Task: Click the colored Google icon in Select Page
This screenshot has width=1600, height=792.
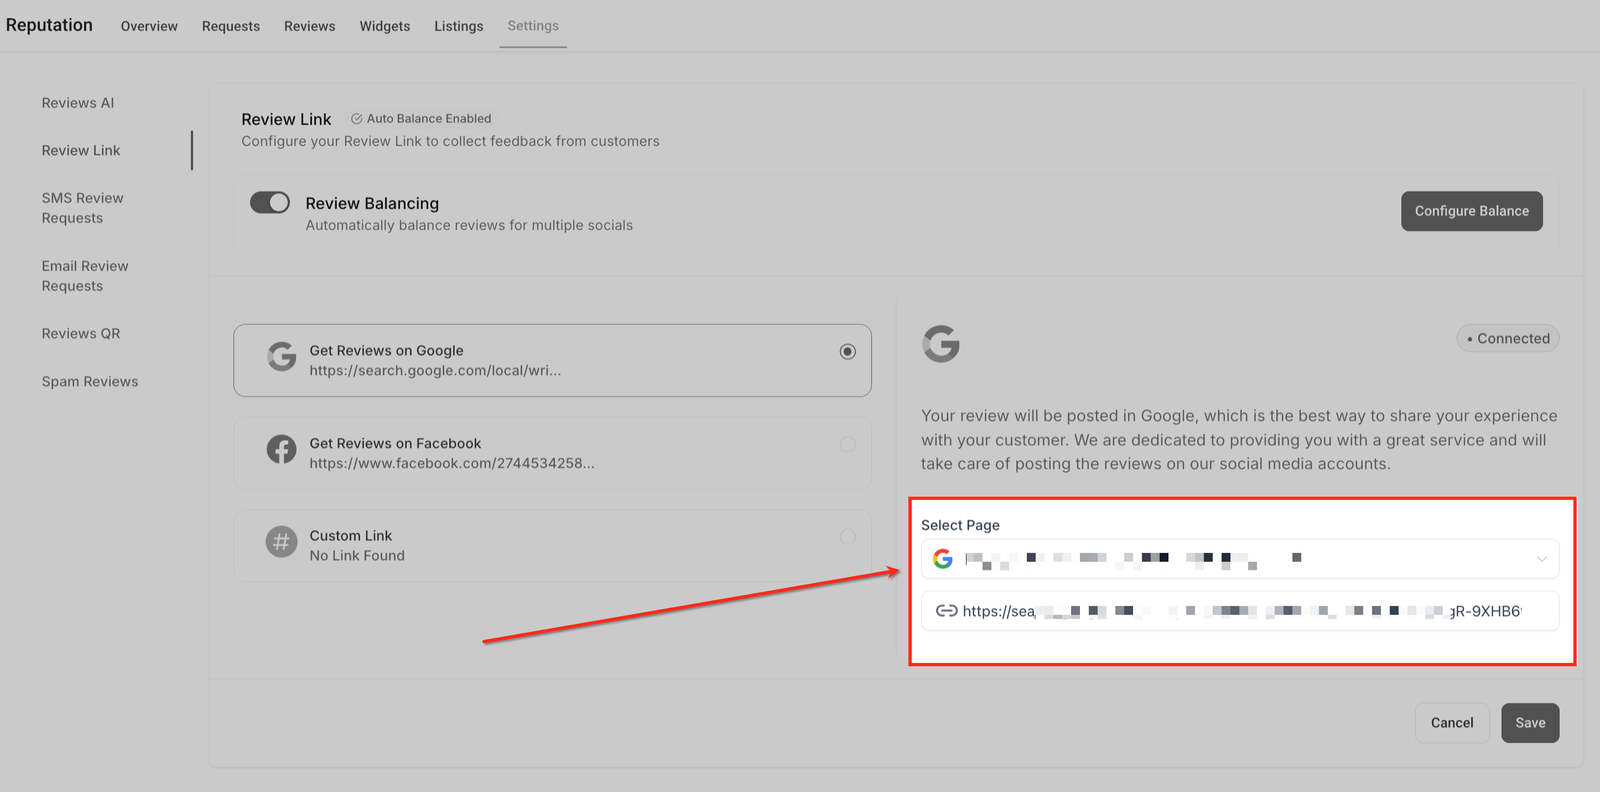Action: [x=943, y=559]
